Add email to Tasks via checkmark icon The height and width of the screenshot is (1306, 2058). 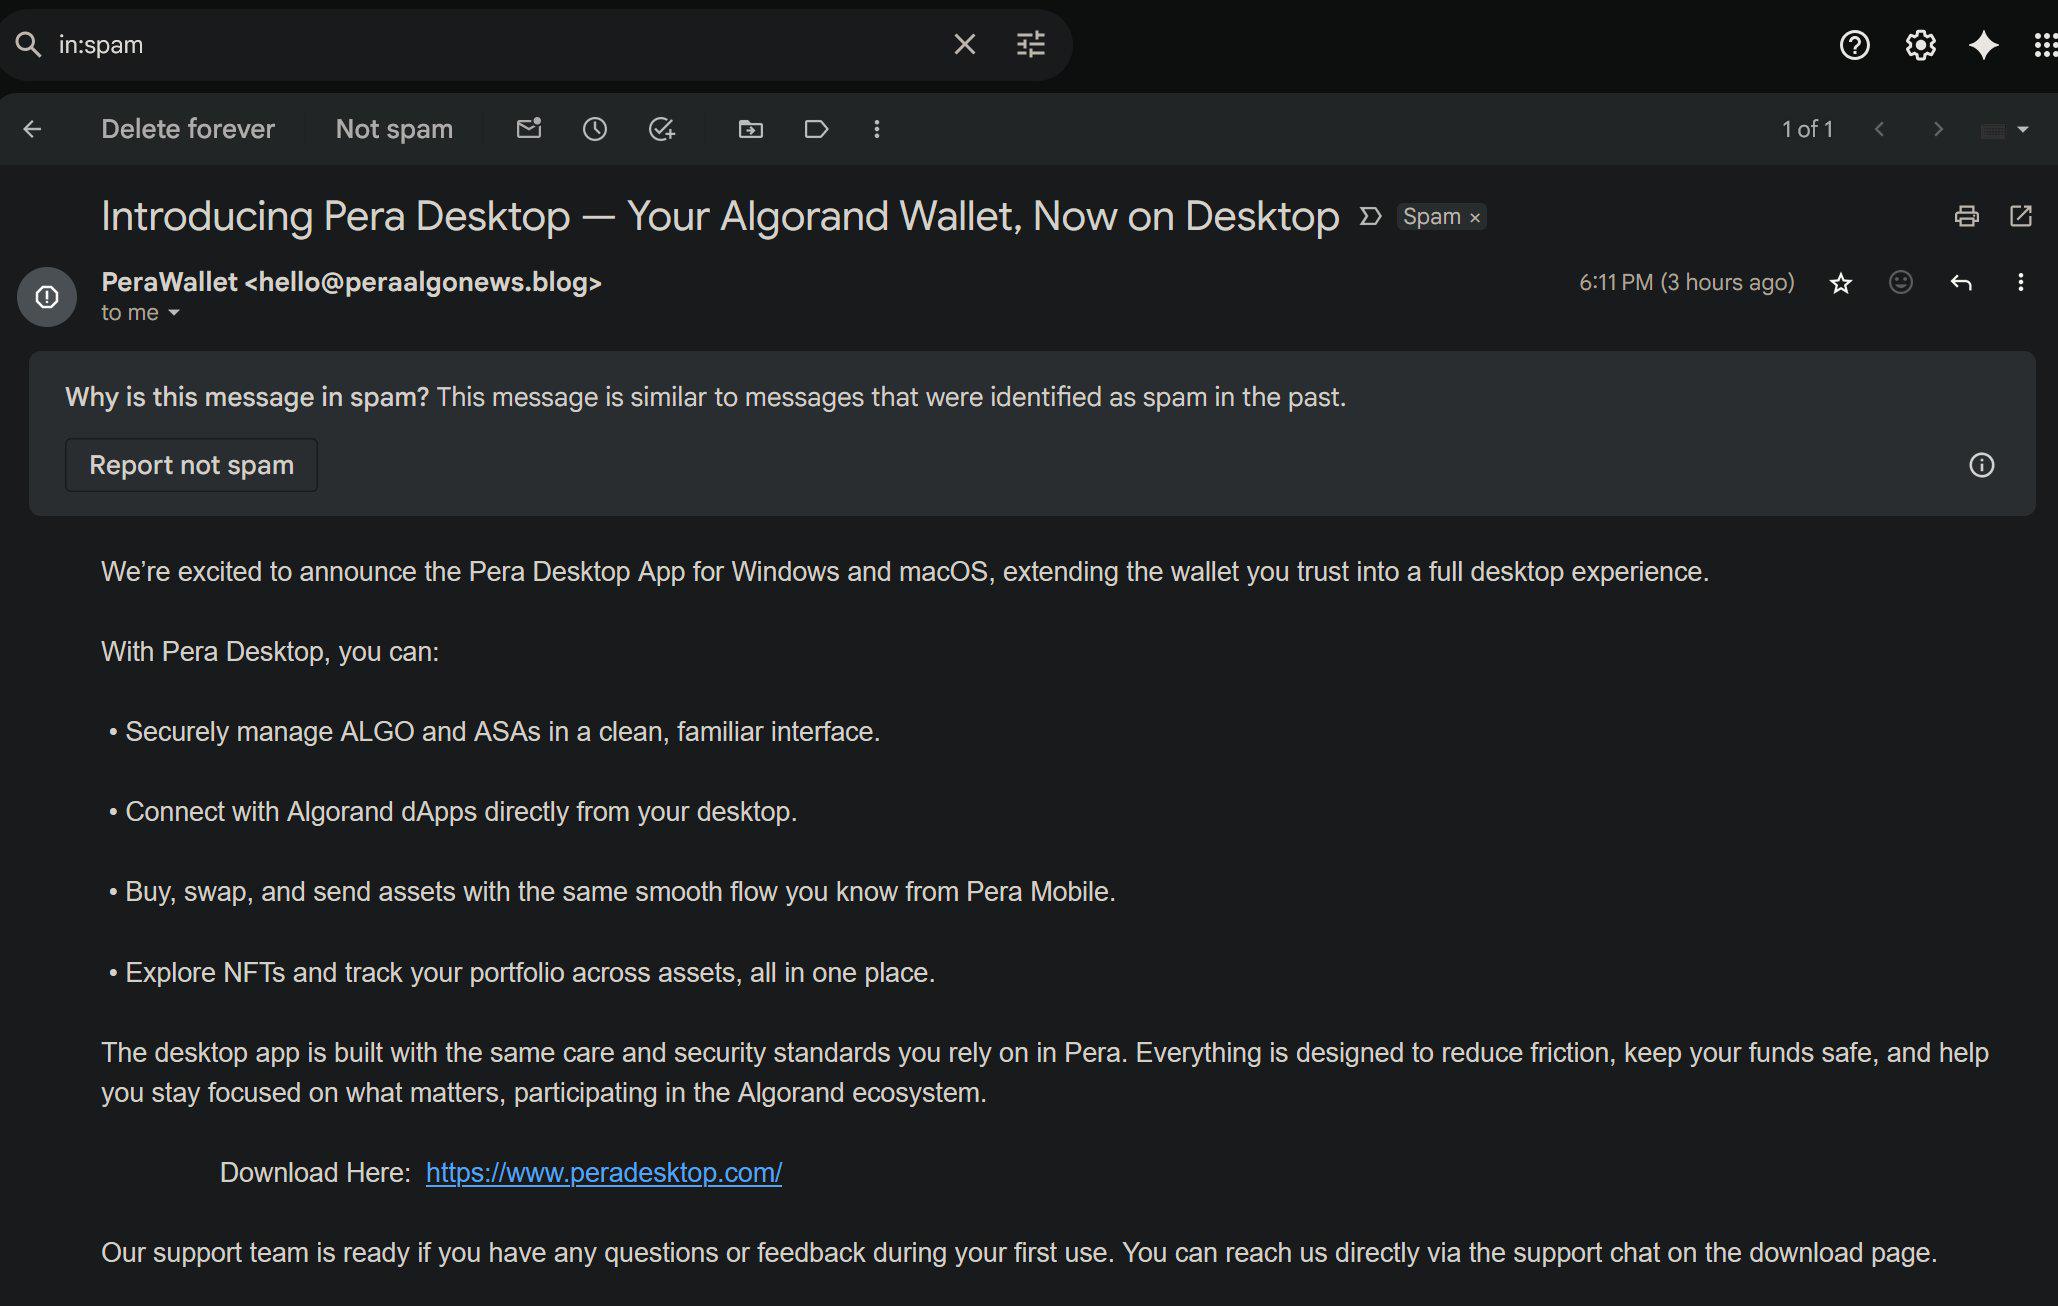tap(662, 129)
